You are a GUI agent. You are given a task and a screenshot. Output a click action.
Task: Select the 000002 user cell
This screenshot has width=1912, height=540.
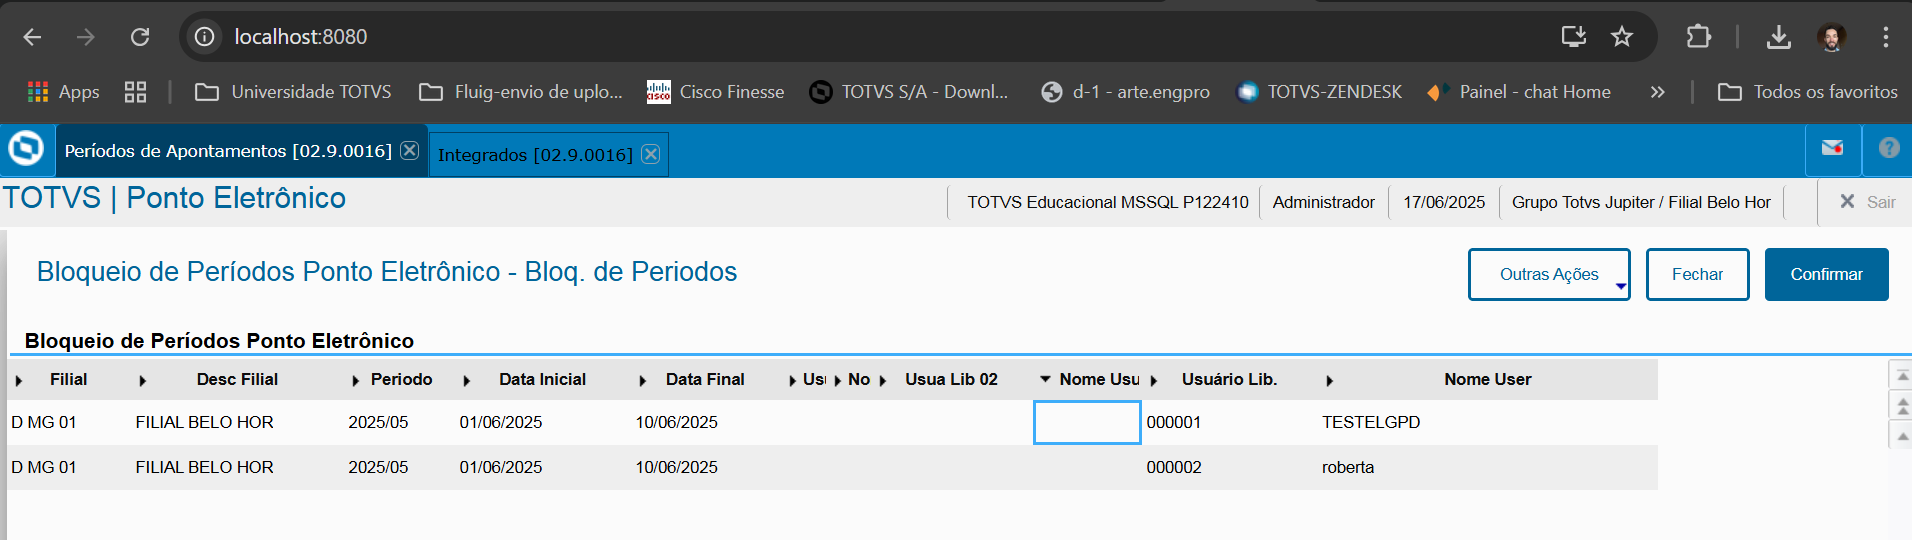tap(1229, 467)
